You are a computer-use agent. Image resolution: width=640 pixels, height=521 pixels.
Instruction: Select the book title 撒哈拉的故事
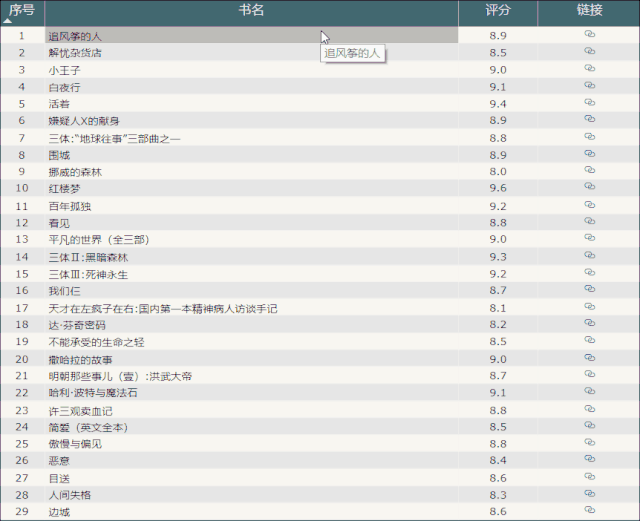(80, 359)
